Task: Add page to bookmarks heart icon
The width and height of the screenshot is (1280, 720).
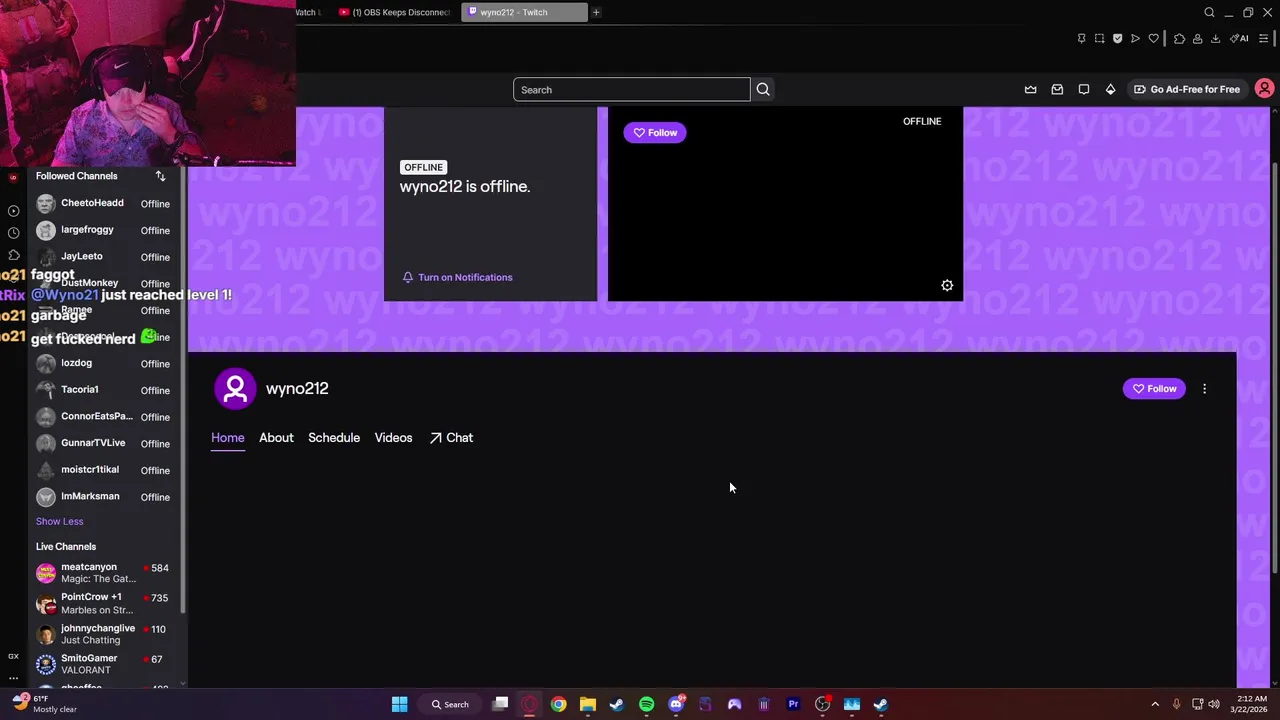Action: pyautogui.click(x=1153, y=39)
